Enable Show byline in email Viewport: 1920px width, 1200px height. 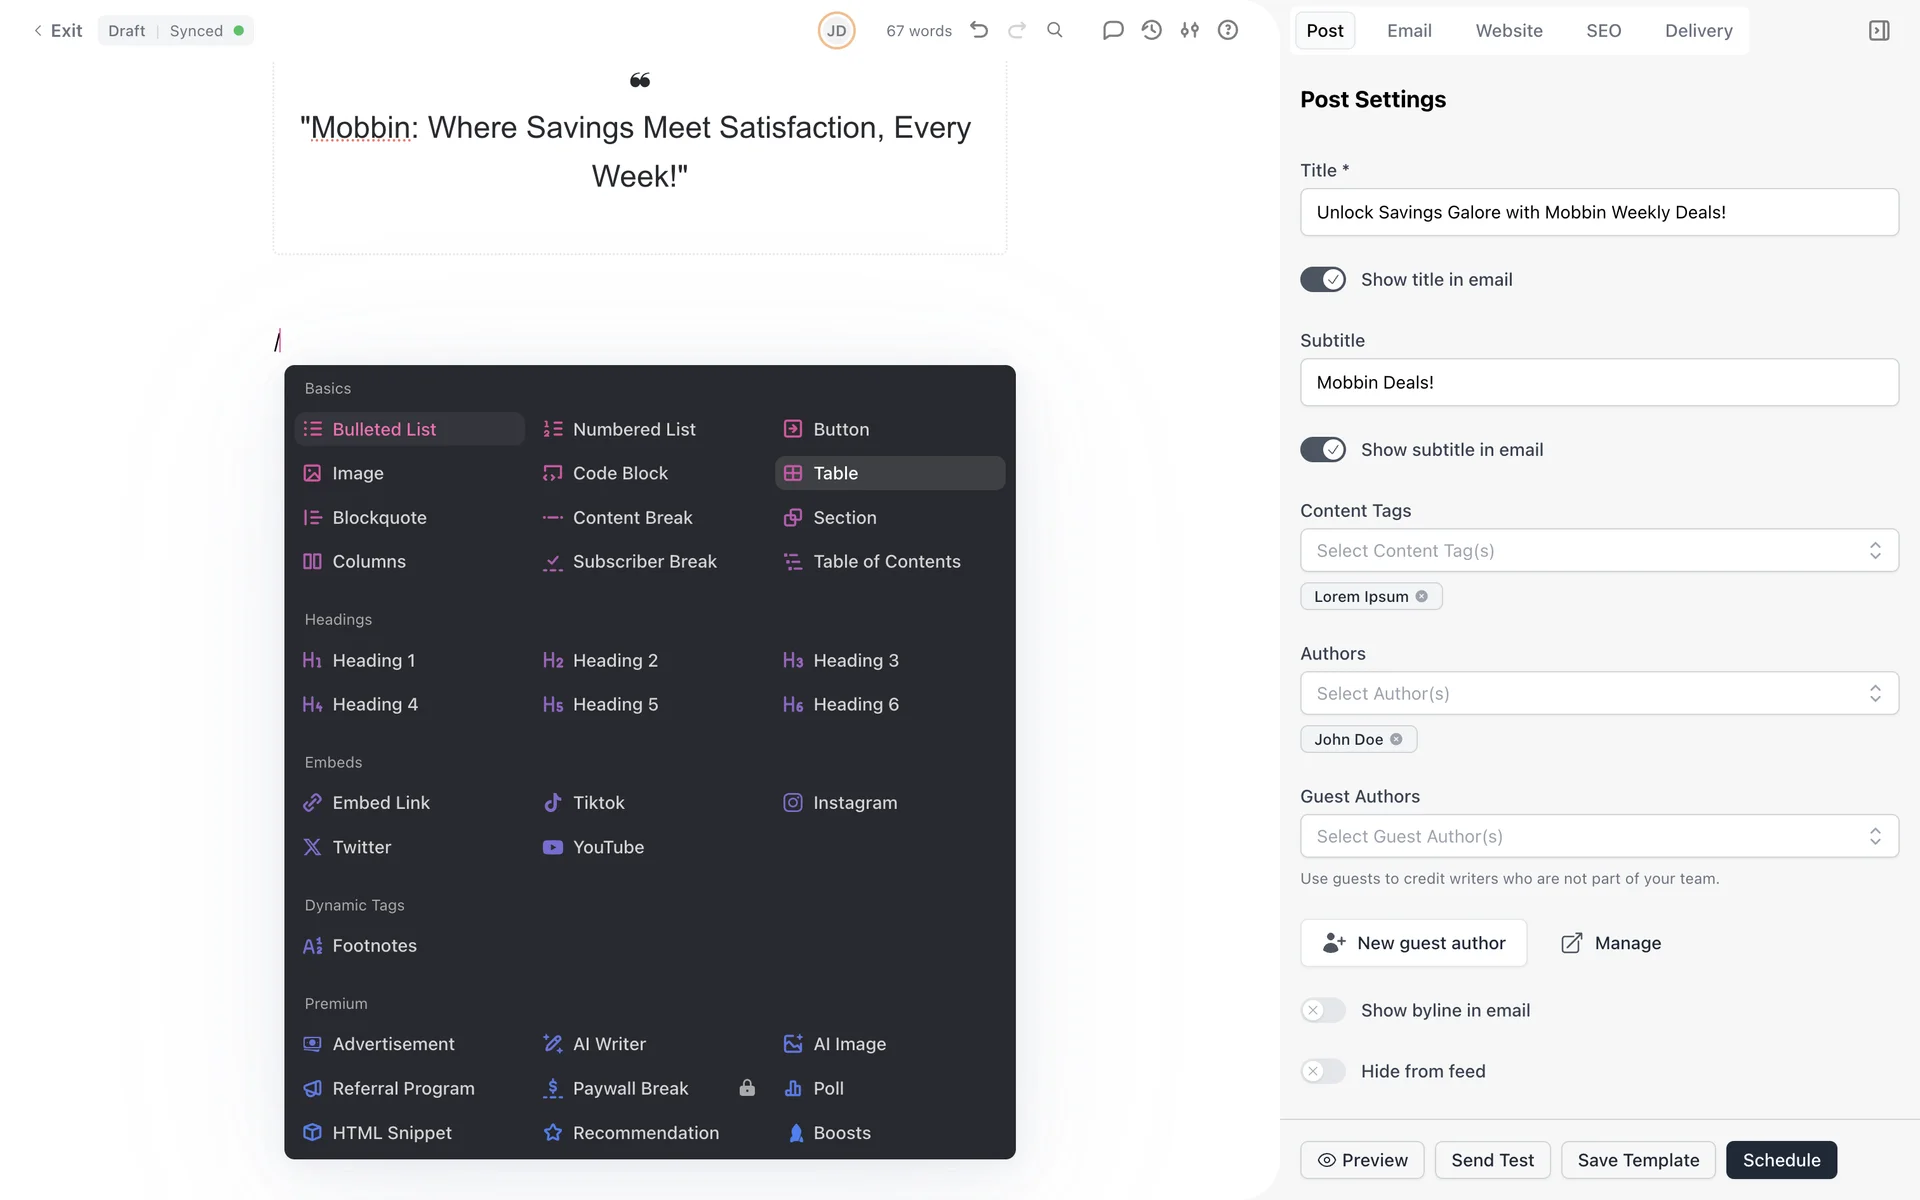click(x=1322, y=1011)
